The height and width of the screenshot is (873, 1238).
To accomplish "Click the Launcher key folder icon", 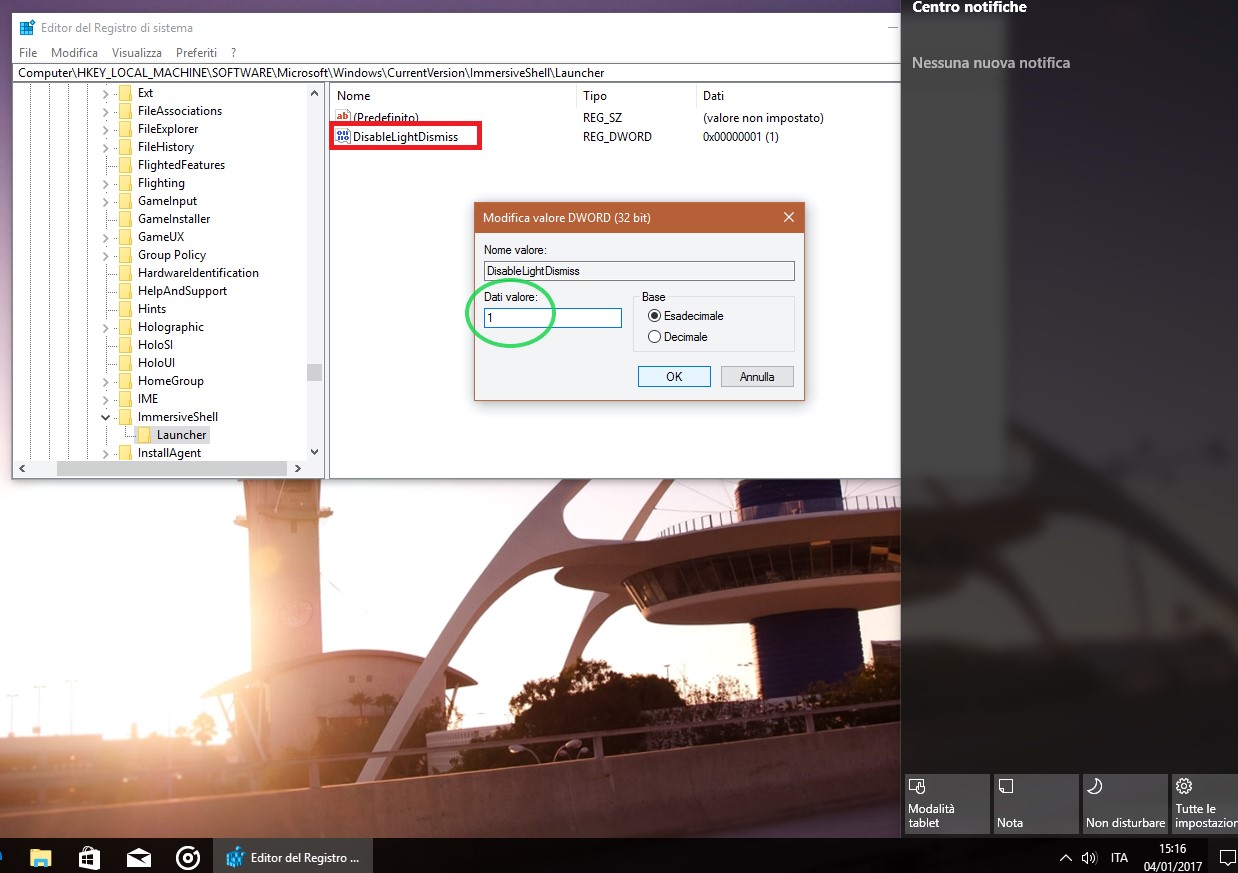I will (144, 435).
